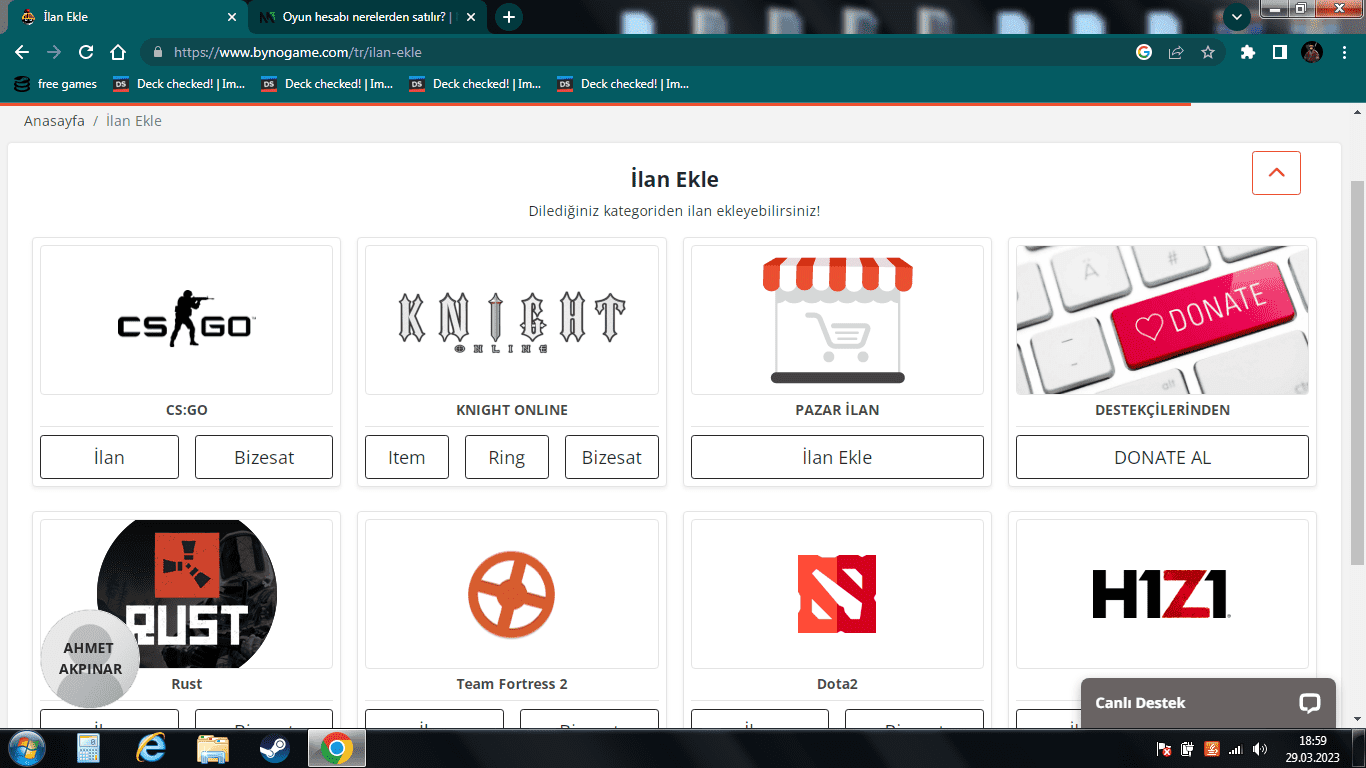Viewport: 1366px width, 768px height.
Task: Click the Anasayfa breadcrumb link
Action: [x=54, y=121]
